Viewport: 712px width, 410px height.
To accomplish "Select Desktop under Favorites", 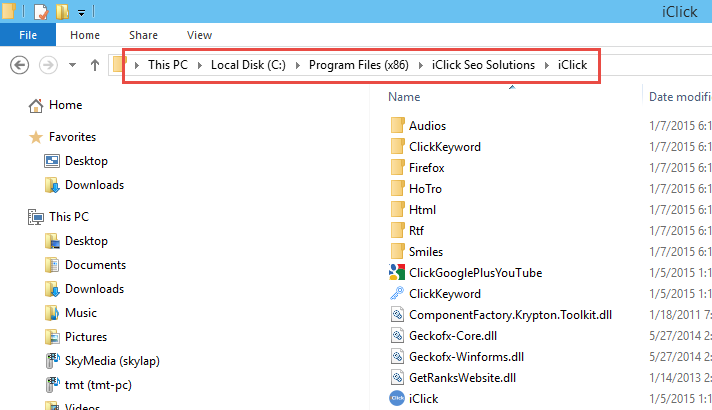I will [x=86, y=161].
